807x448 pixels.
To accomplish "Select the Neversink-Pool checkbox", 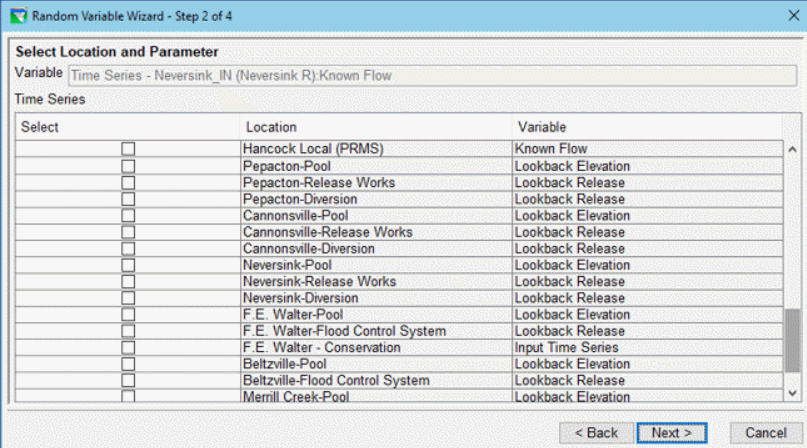I will [x=128, y=265].
